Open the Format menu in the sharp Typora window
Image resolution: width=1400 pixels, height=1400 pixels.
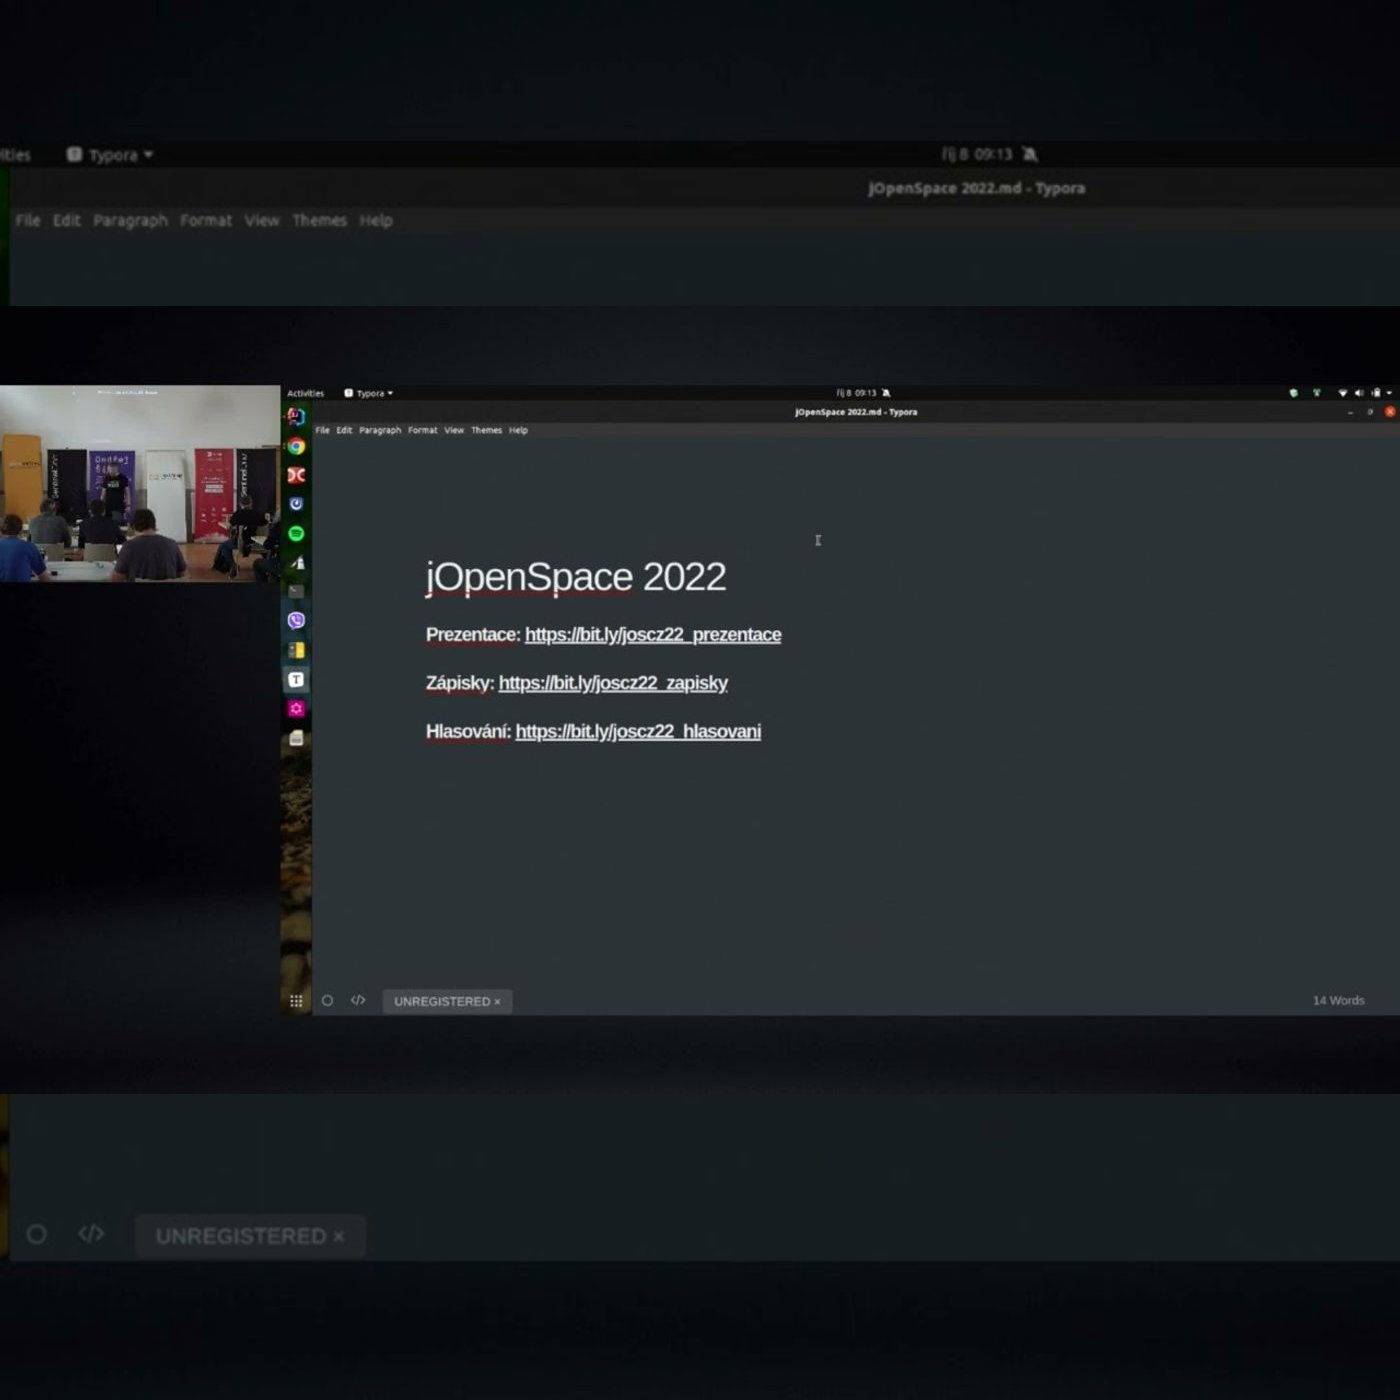tap(423, 430)
